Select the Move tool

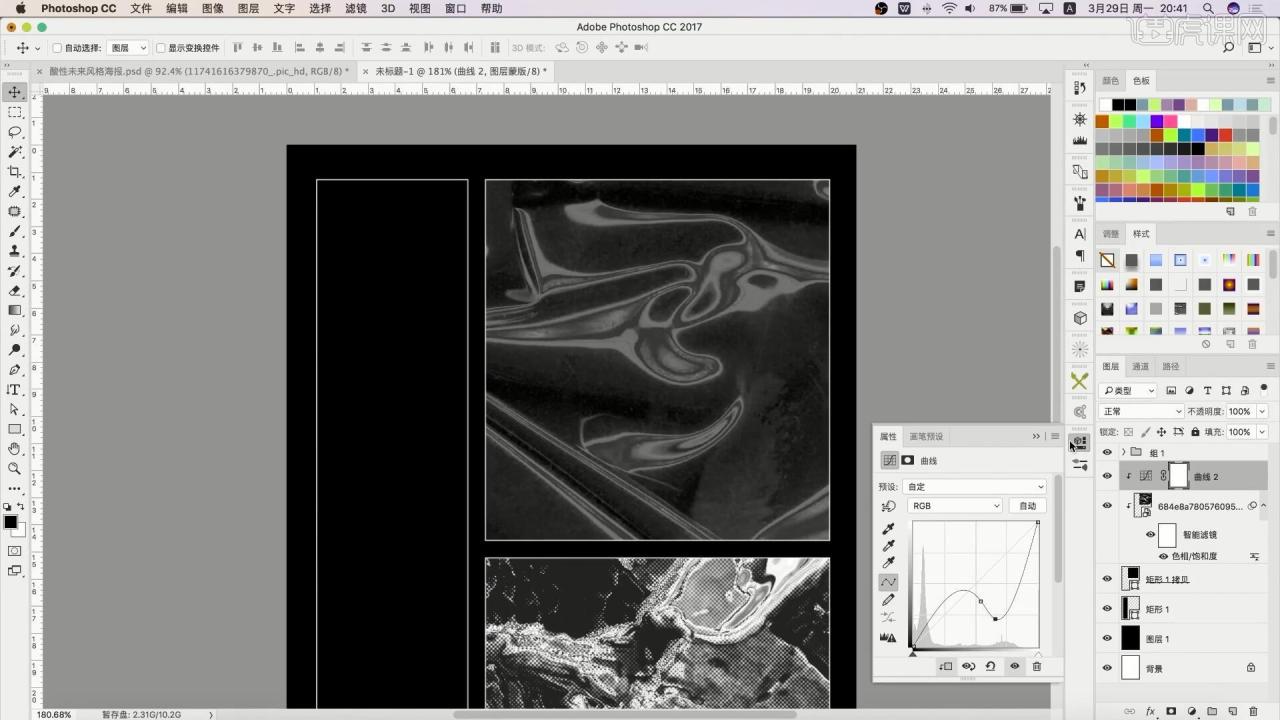click(15, 92)
